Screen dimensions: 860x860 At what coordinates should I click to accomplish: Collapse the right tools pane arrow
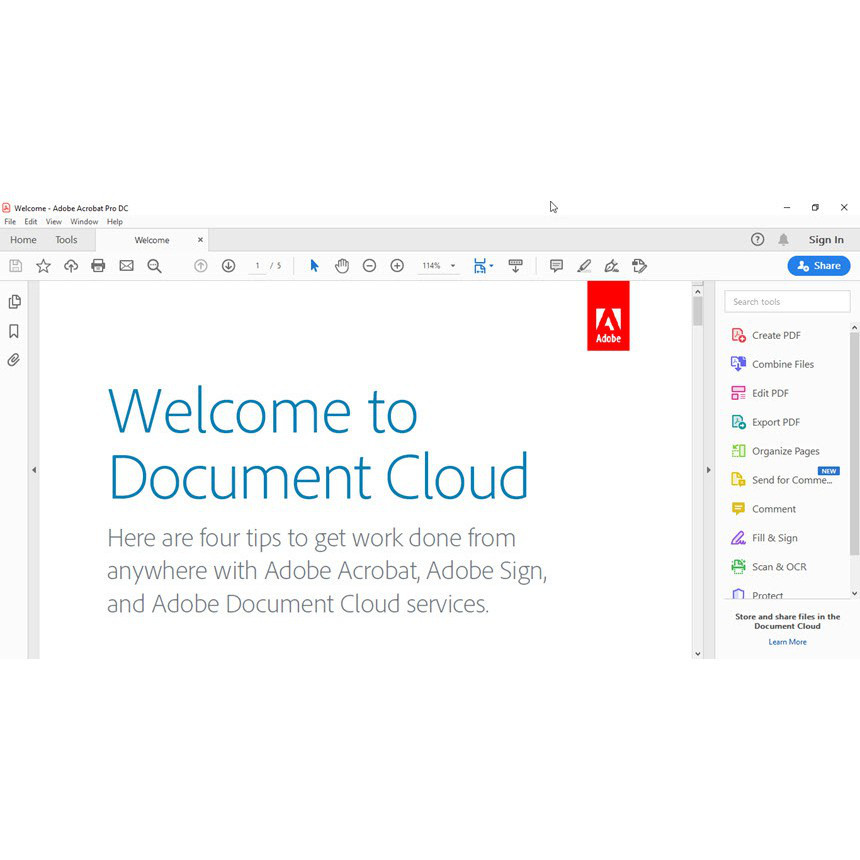[x=709, y=470]
